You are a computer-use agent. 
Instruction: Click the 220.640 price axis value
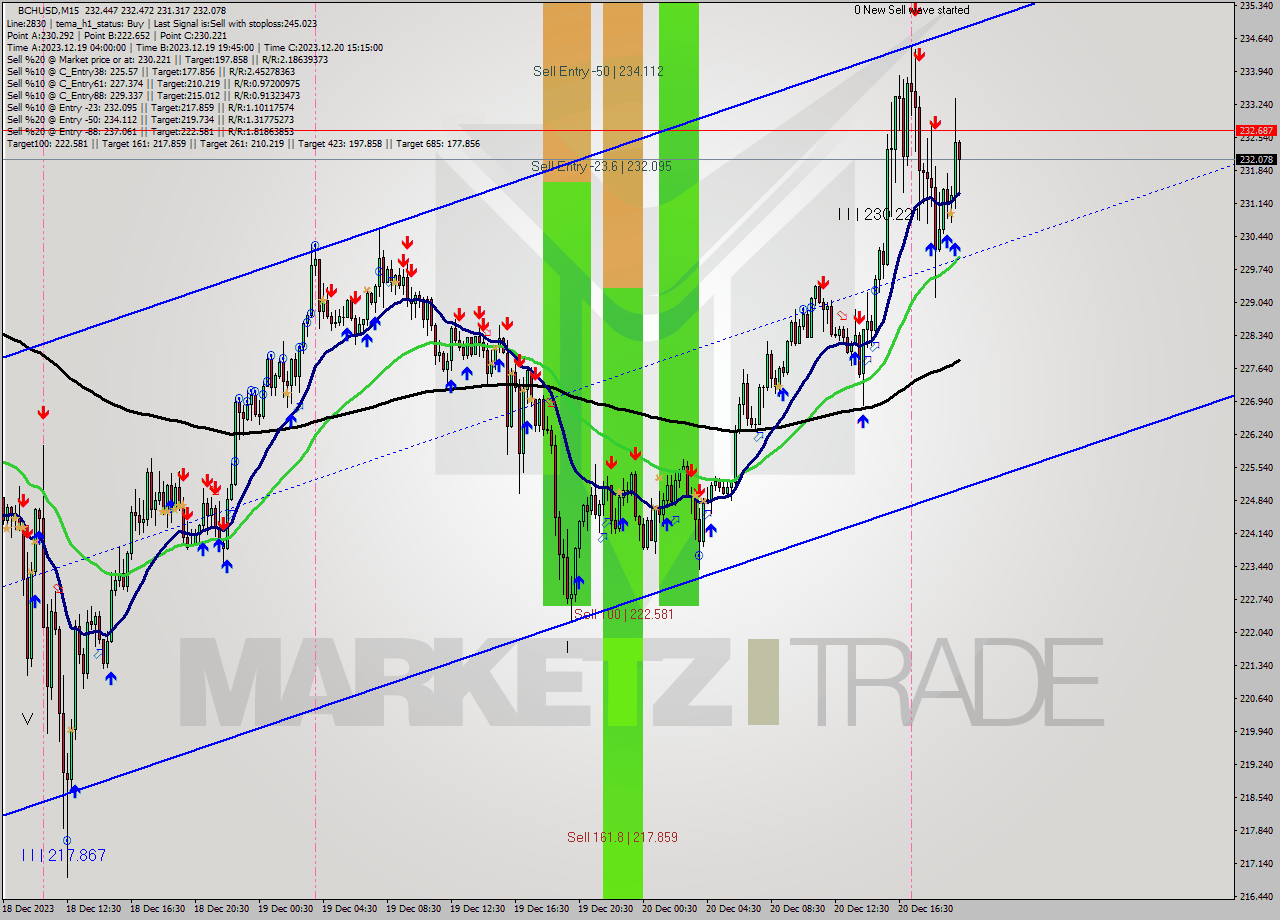click(1256, 698)
